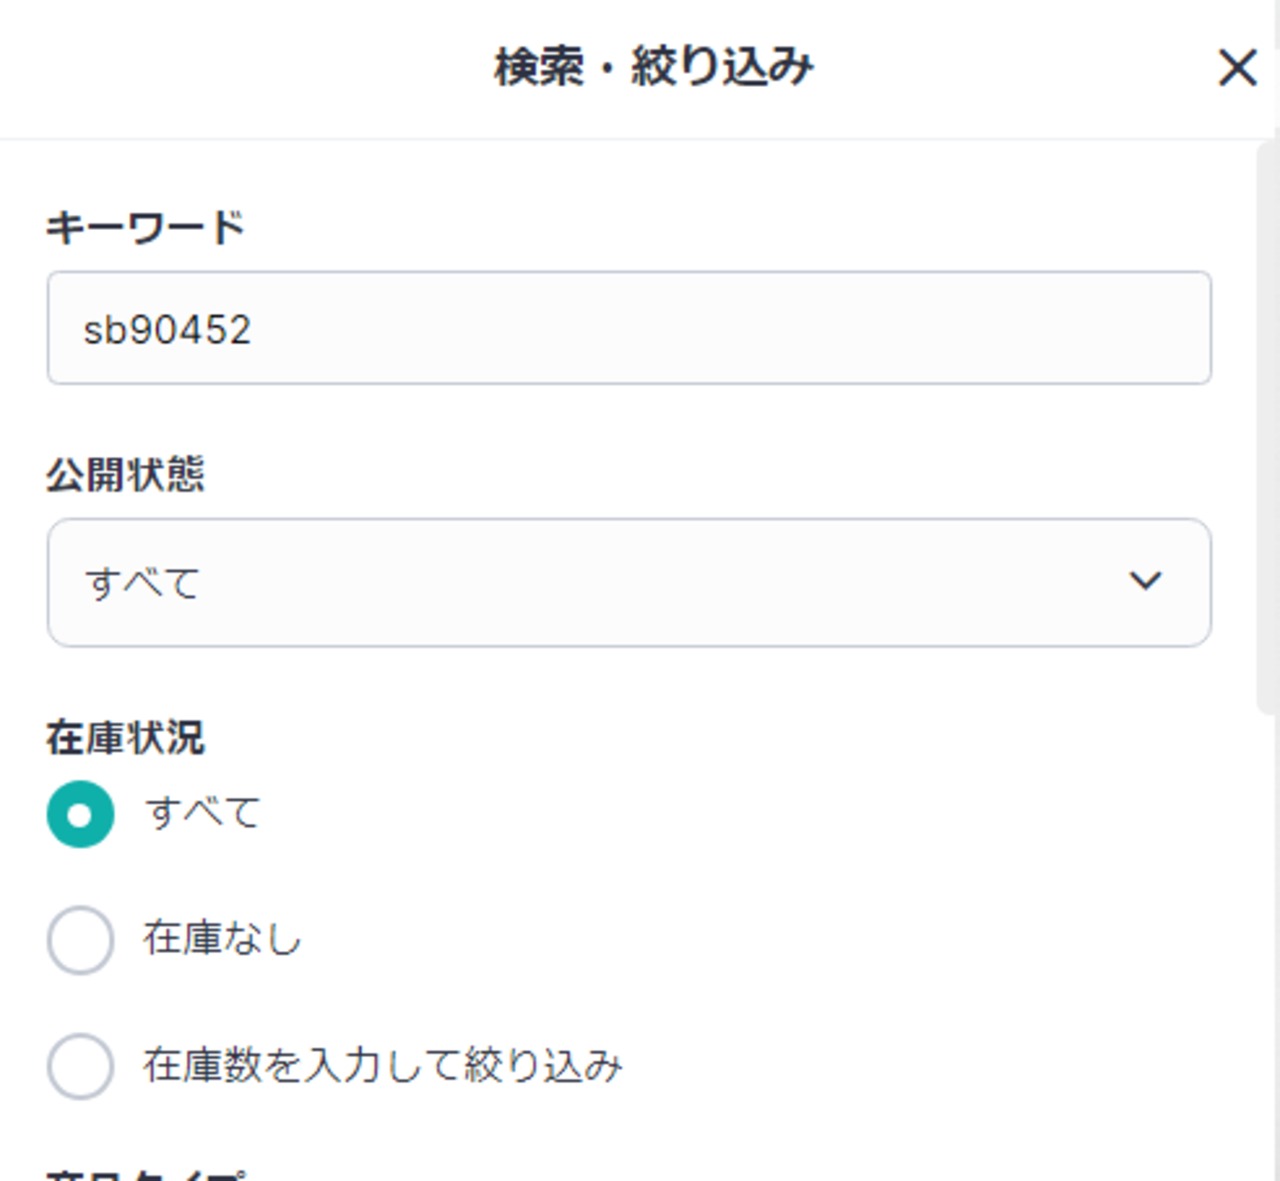Close the 検索・絞り込み panel with X
The height and width of the screenshot is (1181, 1280).
1237,68
